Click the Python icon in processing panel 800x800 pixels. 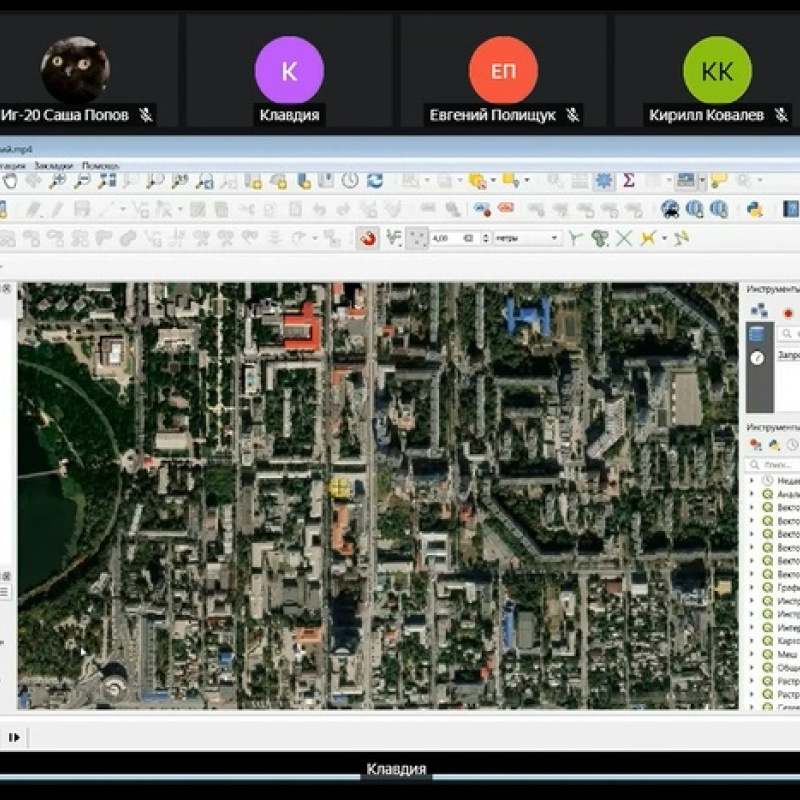point(773,445)
